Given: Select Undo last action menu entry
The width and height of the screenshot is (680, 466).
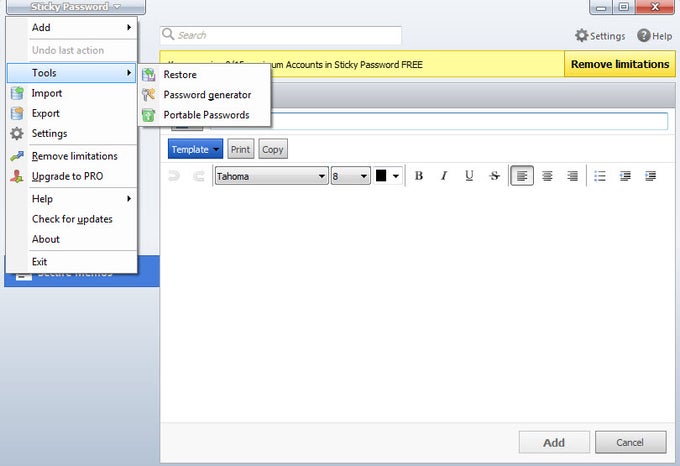Looking at the screenshot, I should [x=72, y=50].
